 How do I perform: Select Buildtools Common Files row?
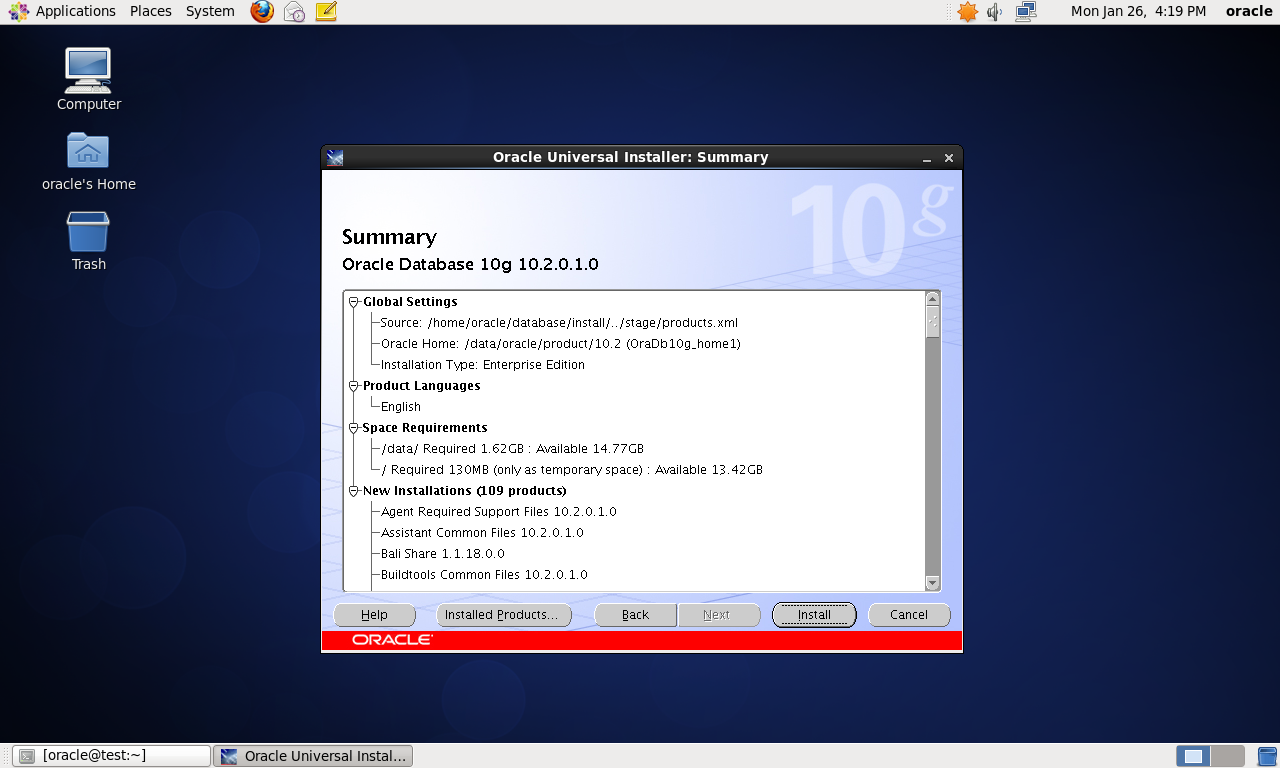pyautogui.click(x=484, y=575)
